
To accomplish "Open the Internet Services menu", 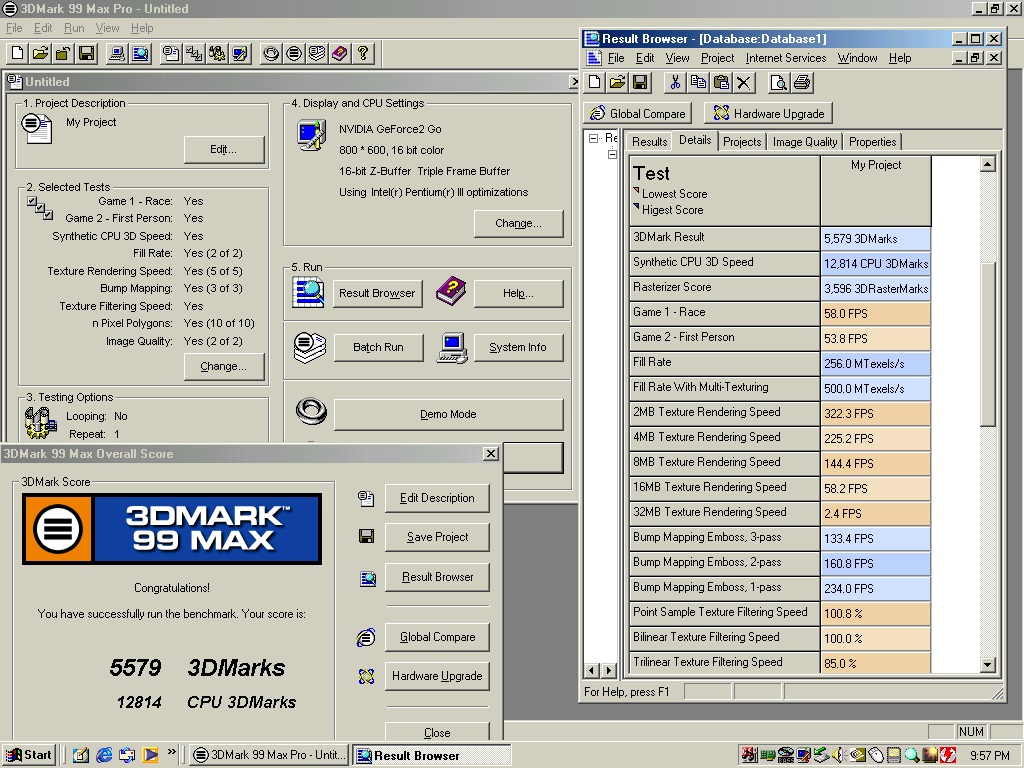I will 786,58.
